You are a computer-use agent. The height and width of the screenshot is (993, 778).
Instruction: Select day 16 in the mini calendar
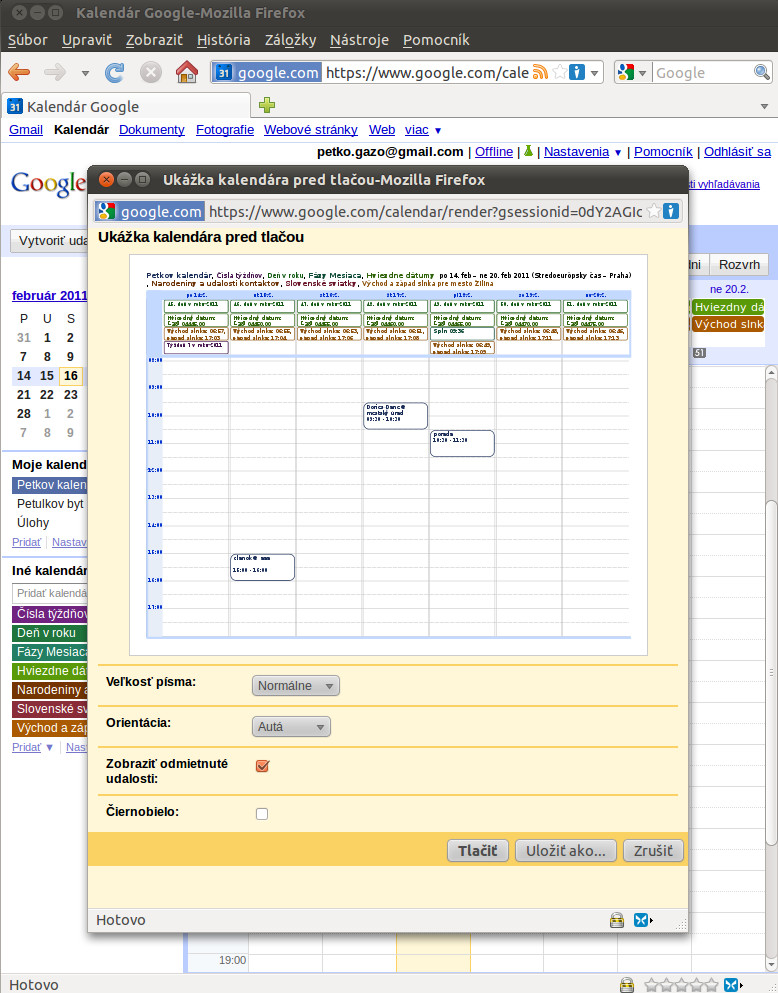70,376
